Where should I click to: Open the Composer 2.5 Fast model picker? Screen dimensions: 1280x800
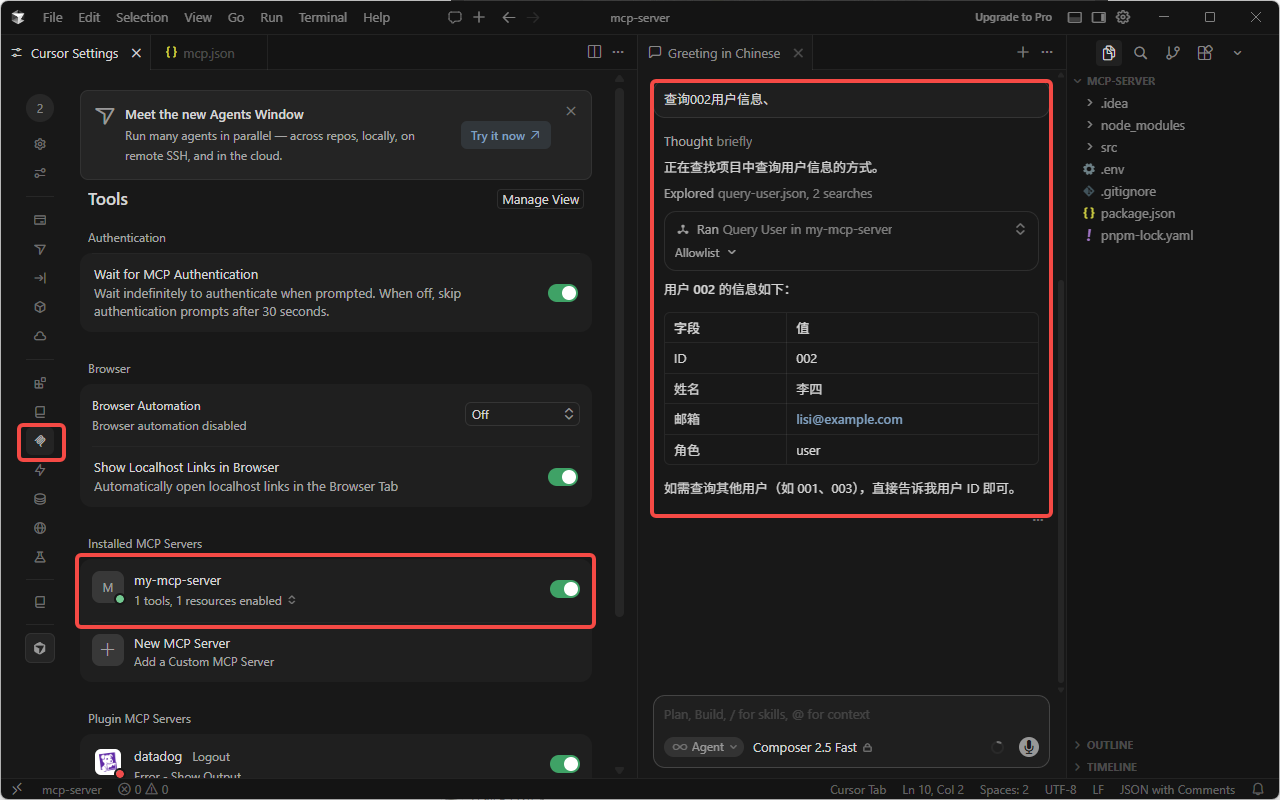[x=812, y=747]
